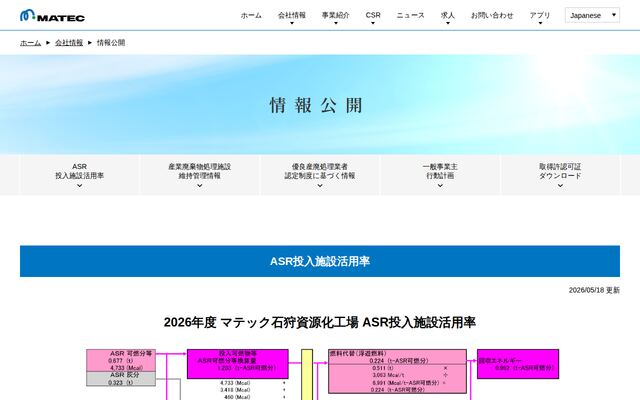640x400 pixels.
Task: Open the 事業紹介 menu
Action: point(336,16)
